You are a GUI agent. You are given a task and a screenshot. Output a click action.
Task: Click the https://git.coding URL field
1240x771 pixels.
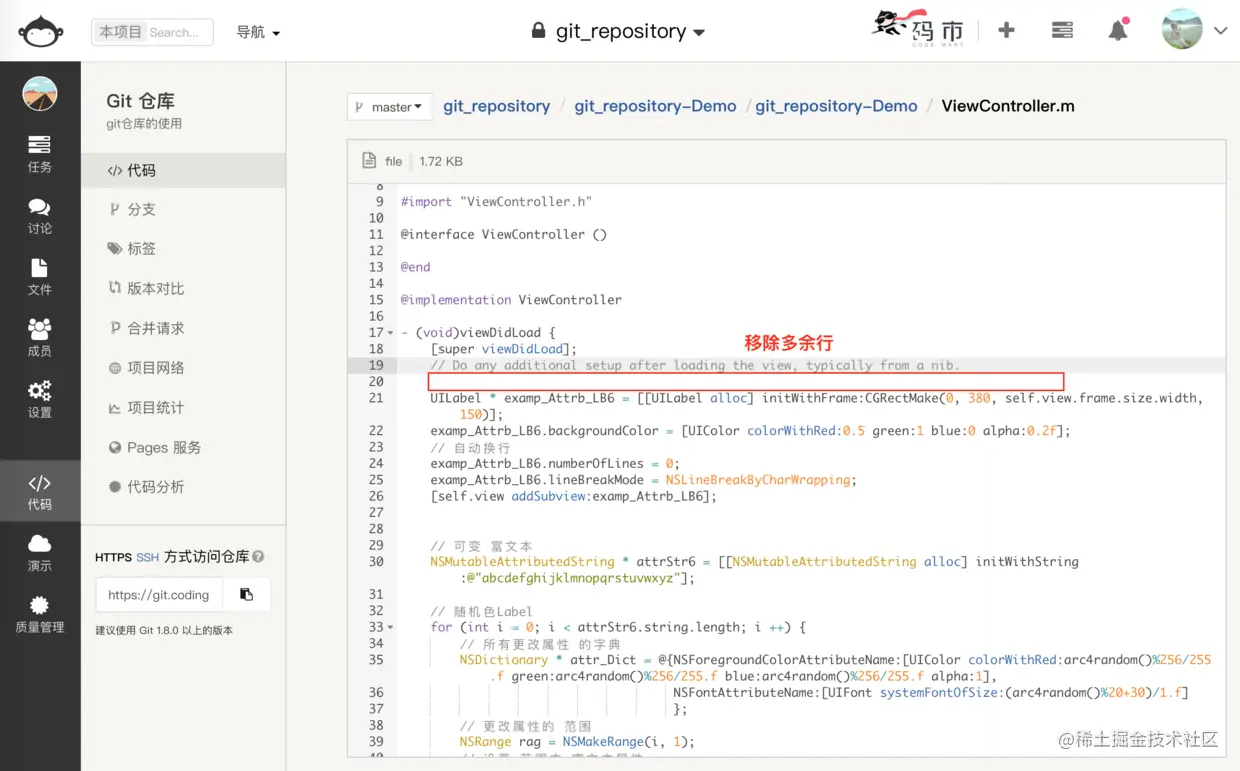click(159, 594)
